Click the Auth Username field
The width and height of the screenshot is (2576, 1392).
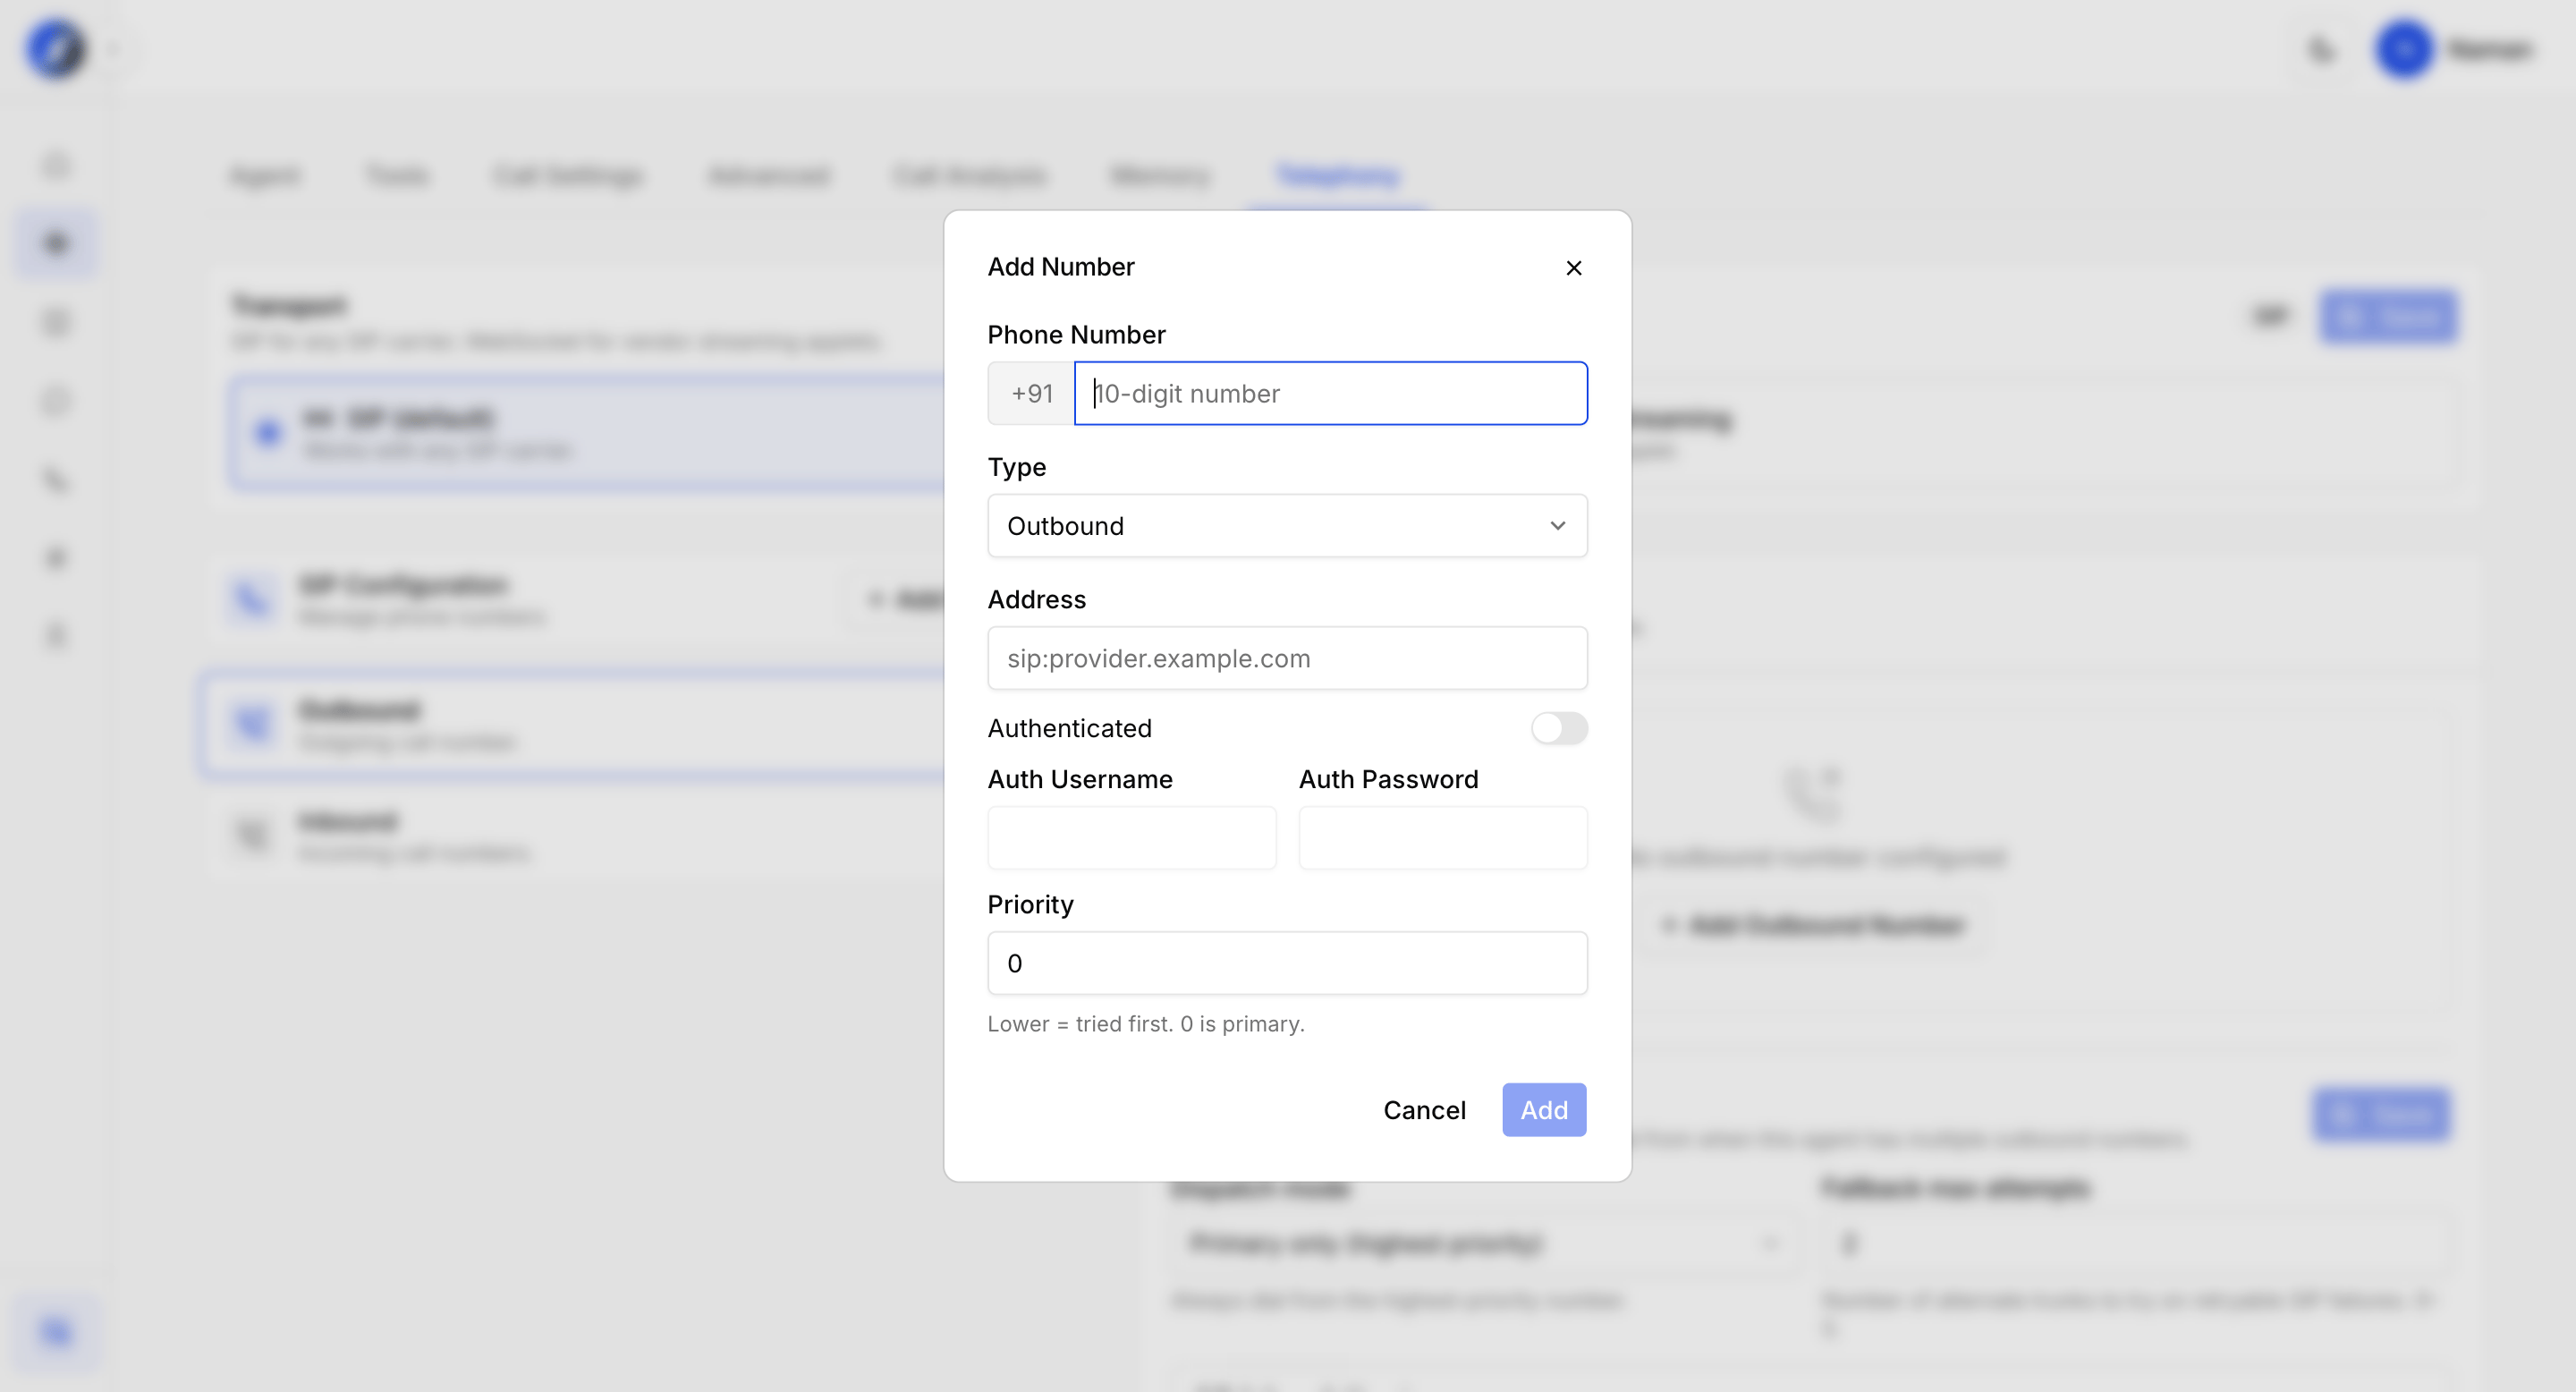1131,837
